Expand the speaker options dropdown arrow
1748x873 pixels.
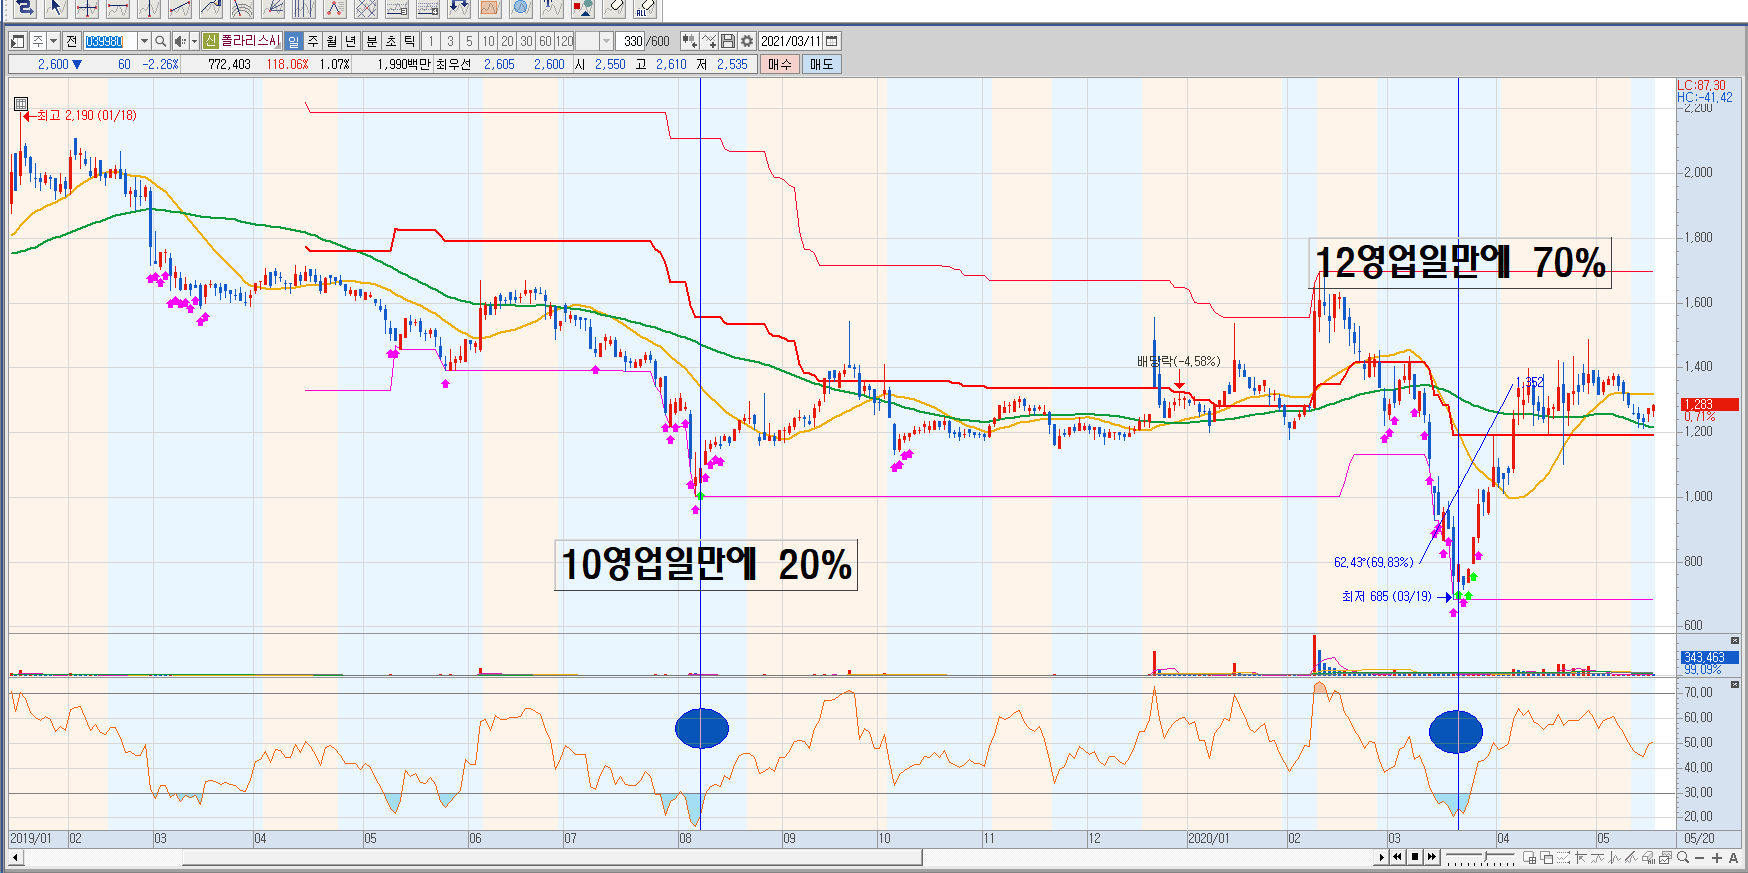click(x=194, y=41)
